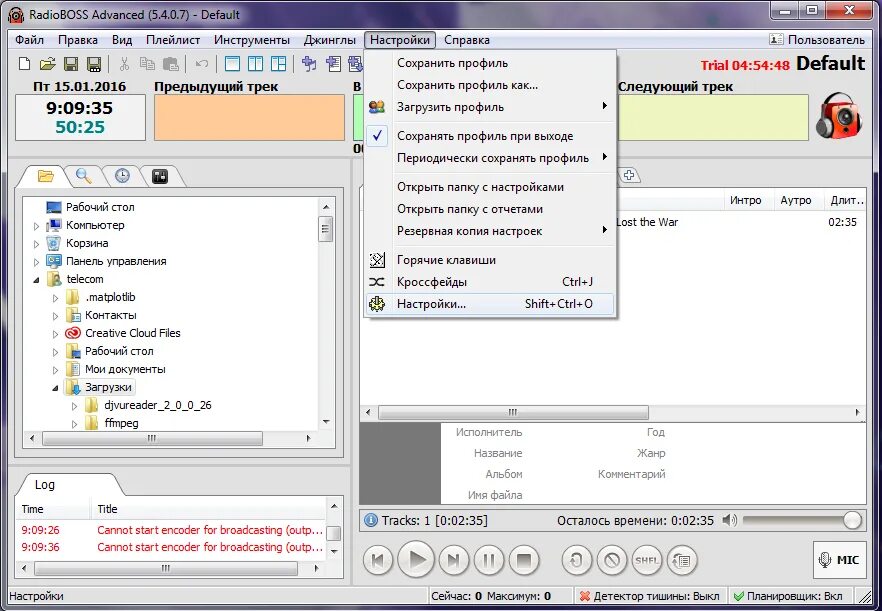Select the single-pane layout icon

tap(232, 64)
